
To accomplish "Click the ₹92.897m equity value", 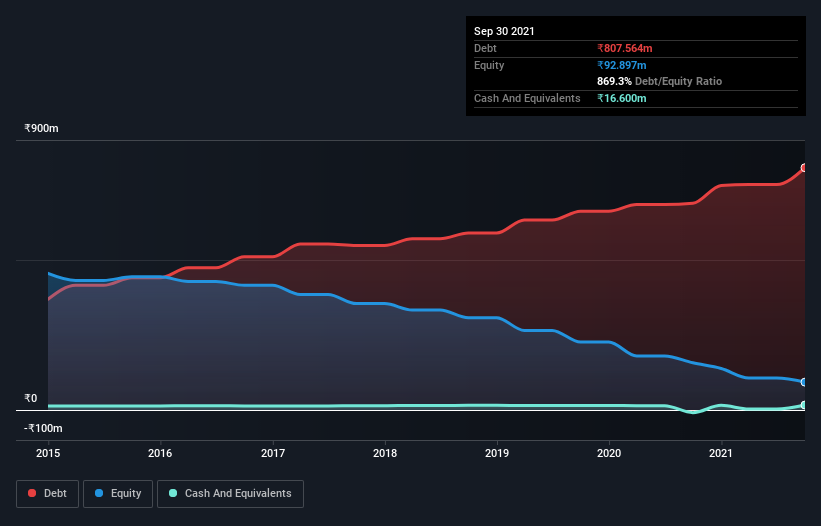I will pos(622,65).
